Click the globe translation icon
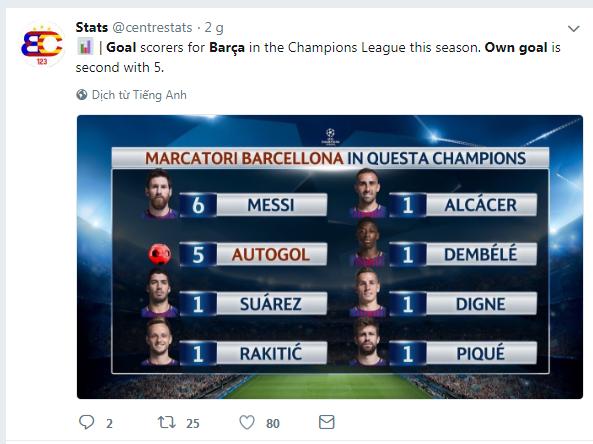The image size is (593, 444). click(x=81, y=95)
